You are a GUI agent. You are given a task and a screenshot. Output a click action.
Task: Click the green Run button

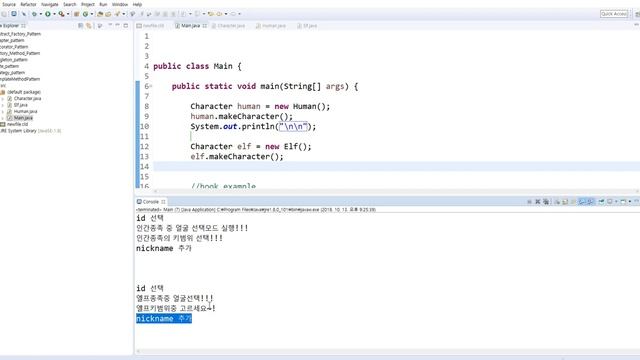coord(48,14)
